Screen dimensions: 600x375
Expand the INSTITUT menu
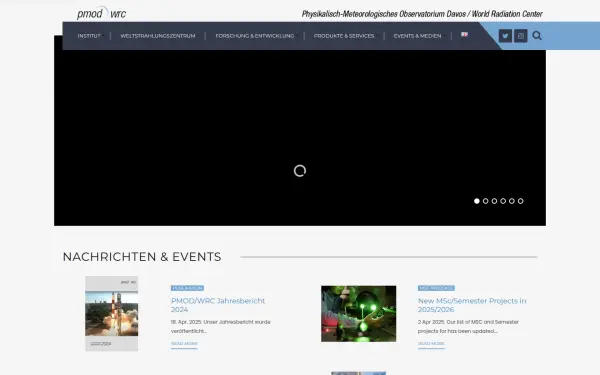click(90, 36)
